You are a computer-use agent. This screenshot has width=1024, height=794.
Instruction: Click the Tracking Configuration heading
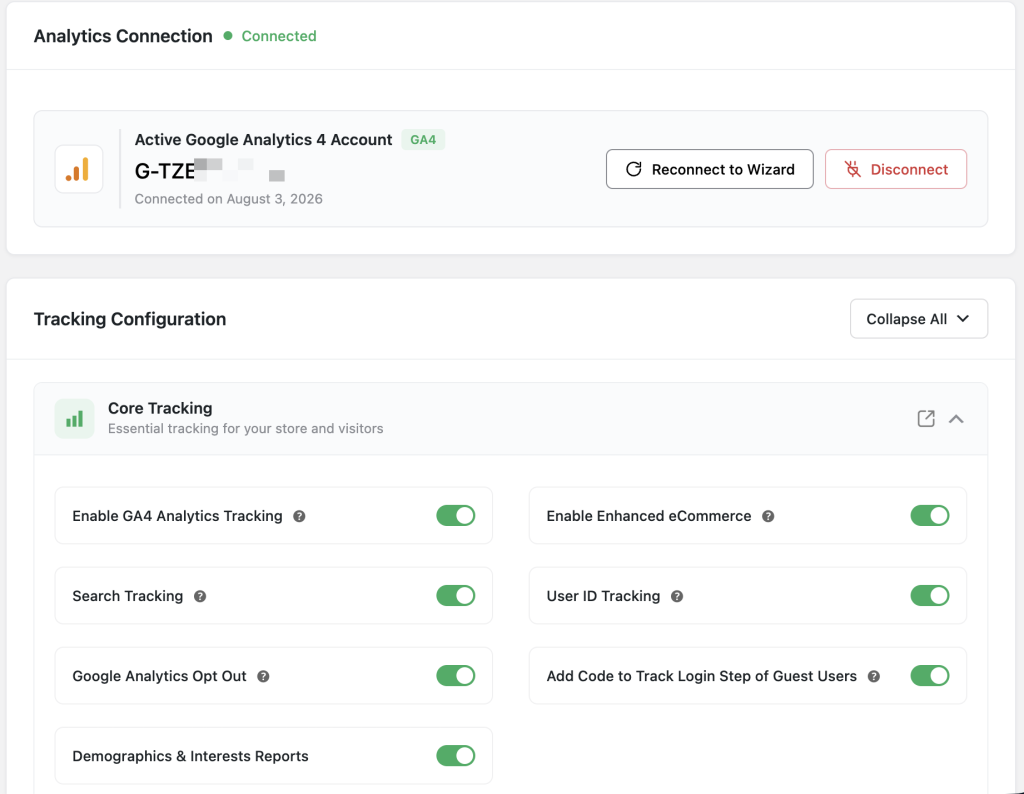point(130,319)
